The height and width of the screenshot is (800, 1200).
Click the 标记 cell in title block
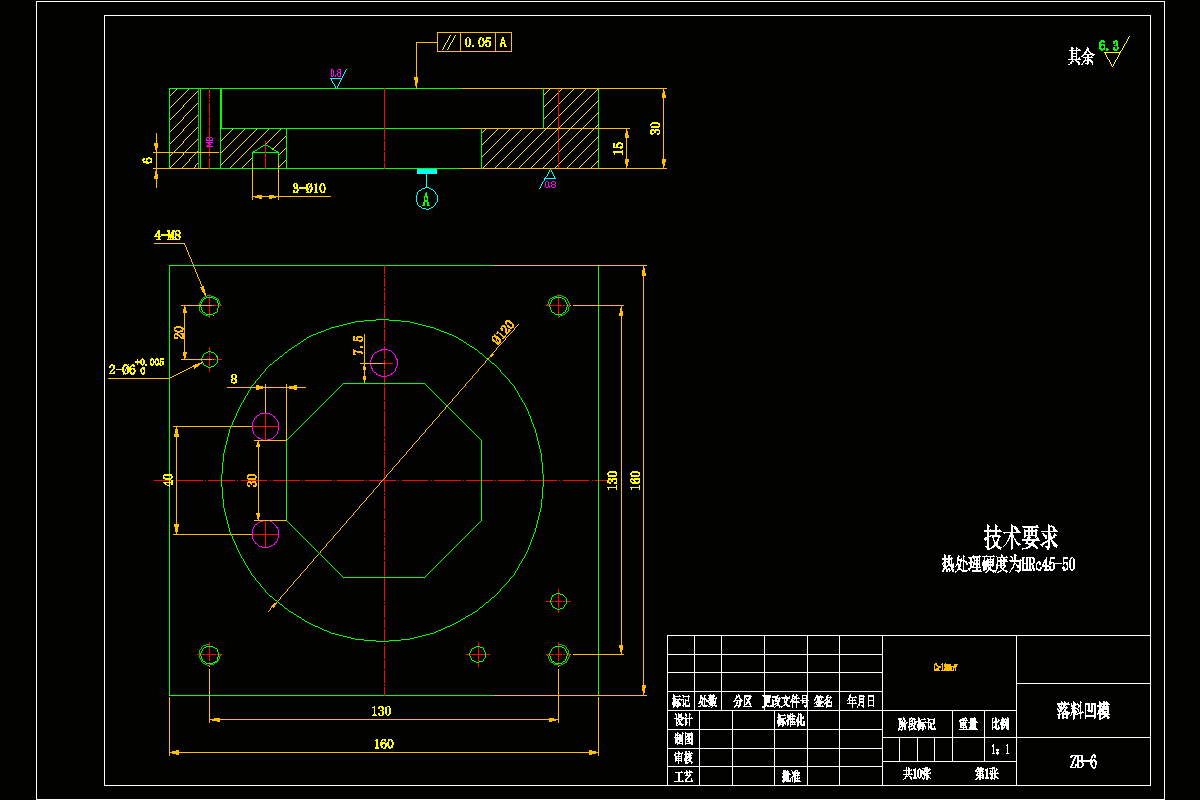pos(681,702)
